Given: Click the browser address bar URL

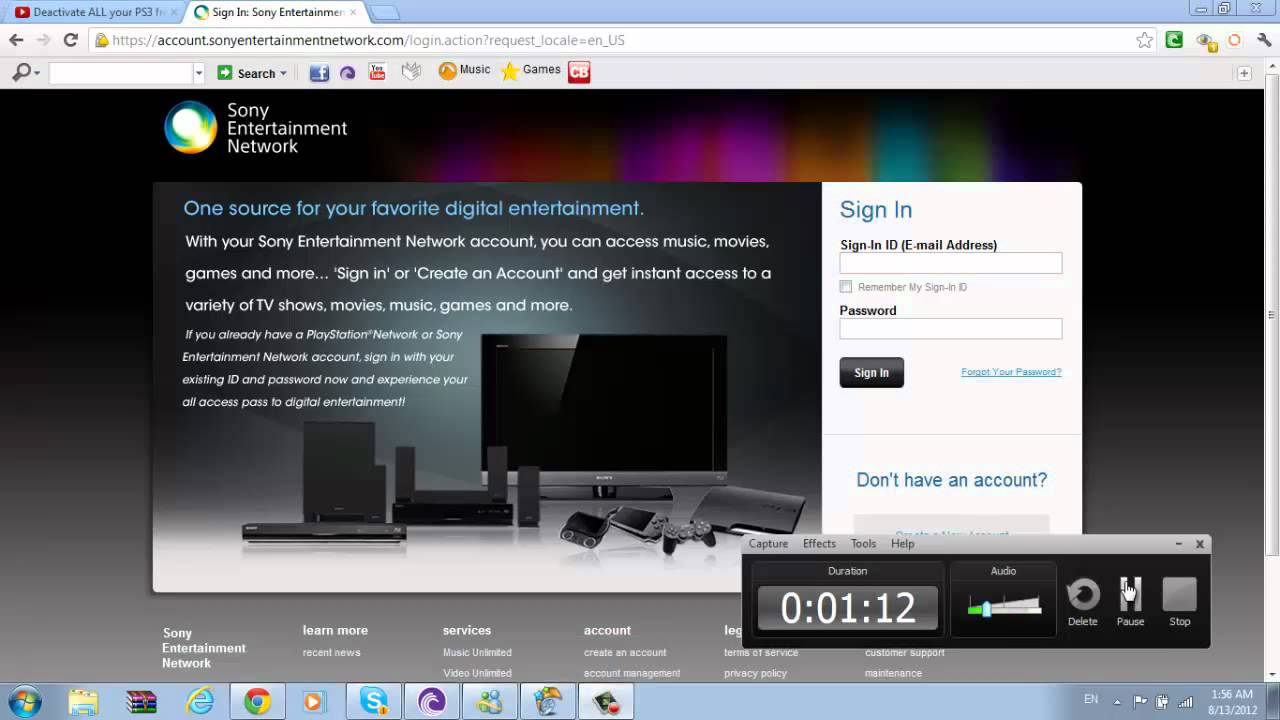Looking at the screenshot, I should (x=368, y=40).
